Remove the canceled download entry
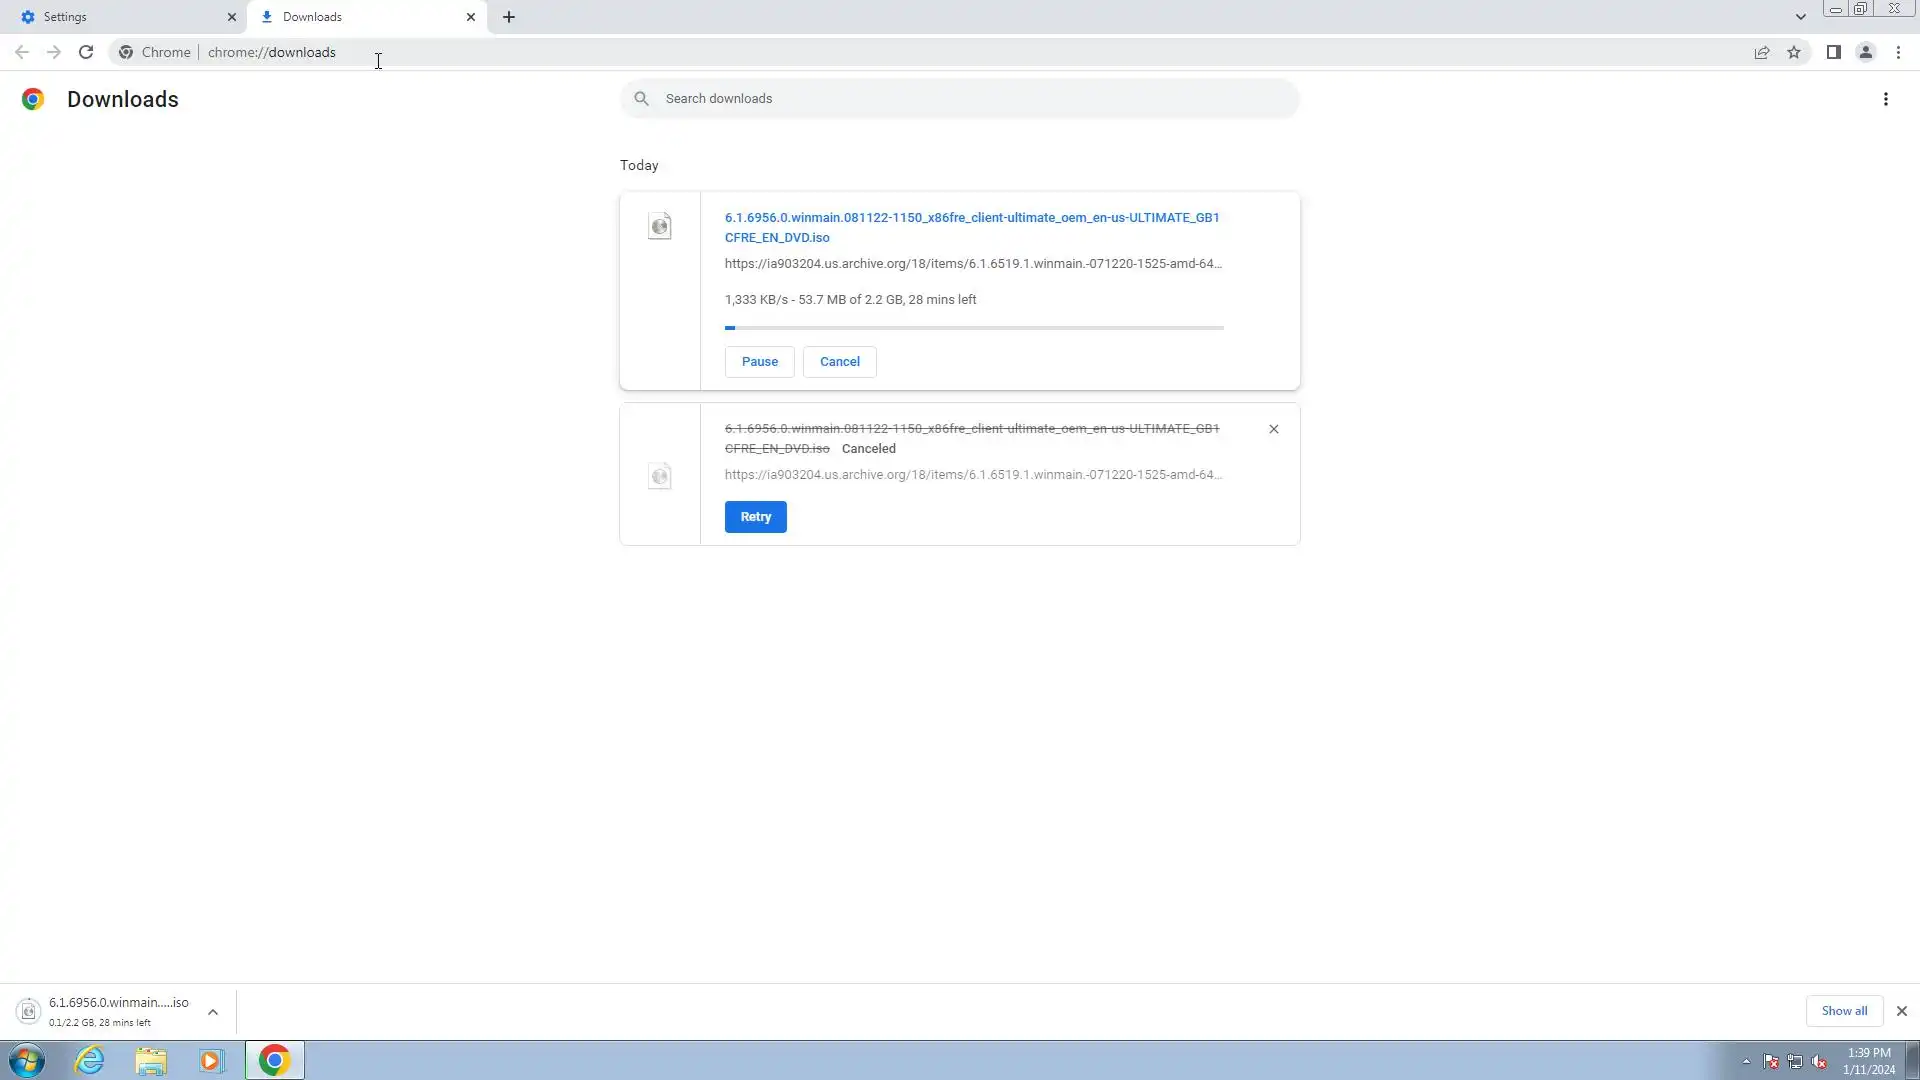This screenshot has width=1920, height=1080. click(1273, 429)
